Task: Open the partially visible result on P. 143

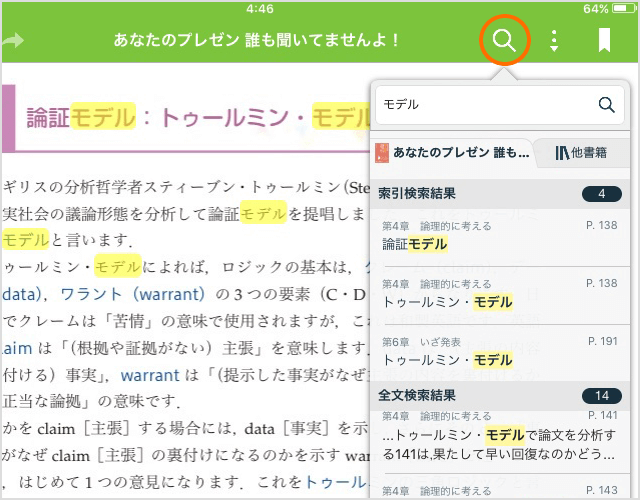Action: tap(500, 487)
